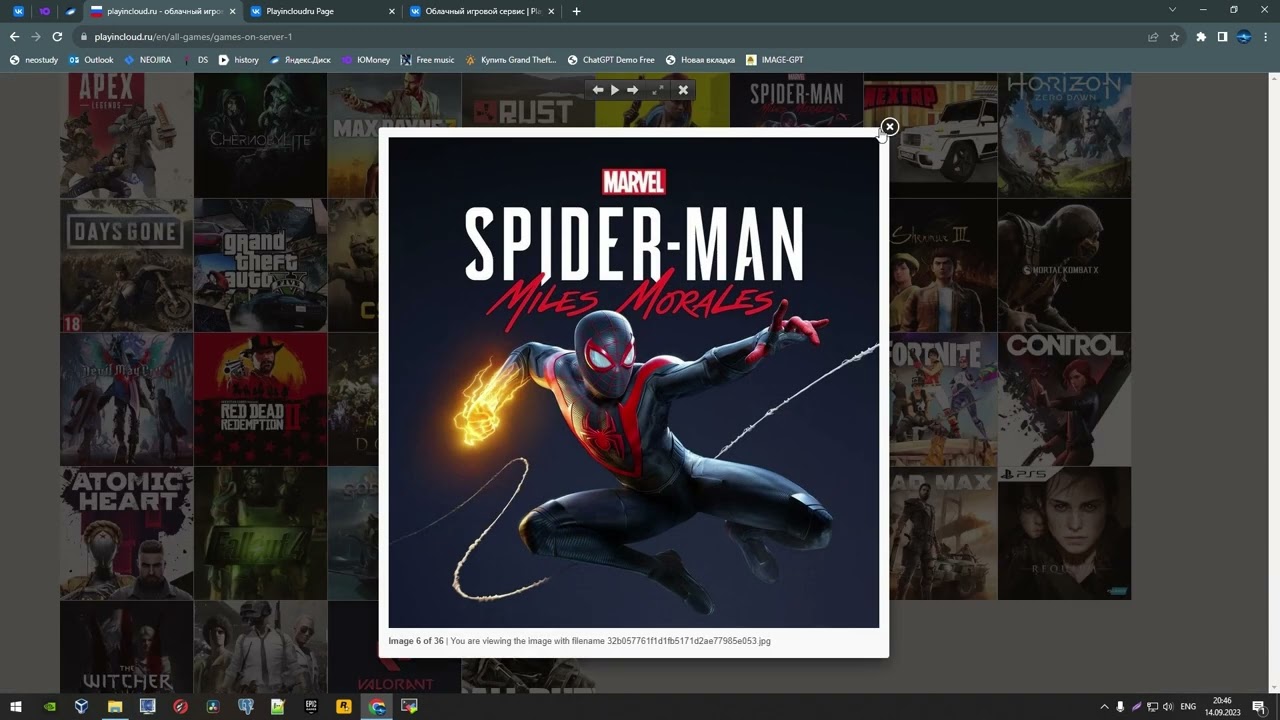Switch to Облачный игровой сервис tab

point(480,11)
